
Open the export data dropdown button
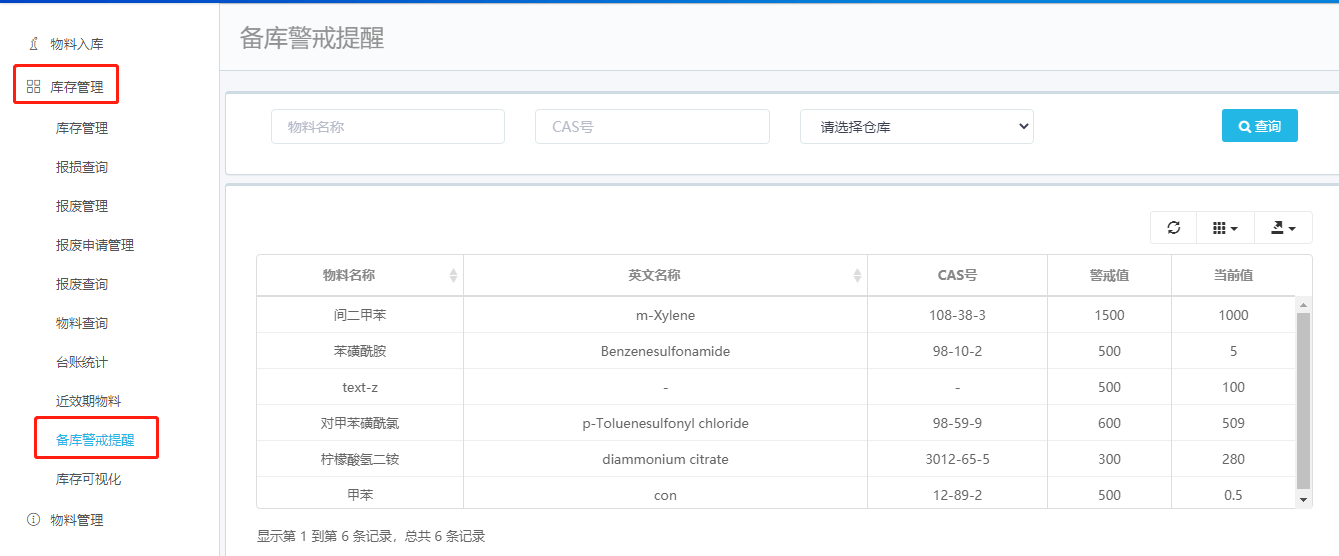[x=1283, y=228]
